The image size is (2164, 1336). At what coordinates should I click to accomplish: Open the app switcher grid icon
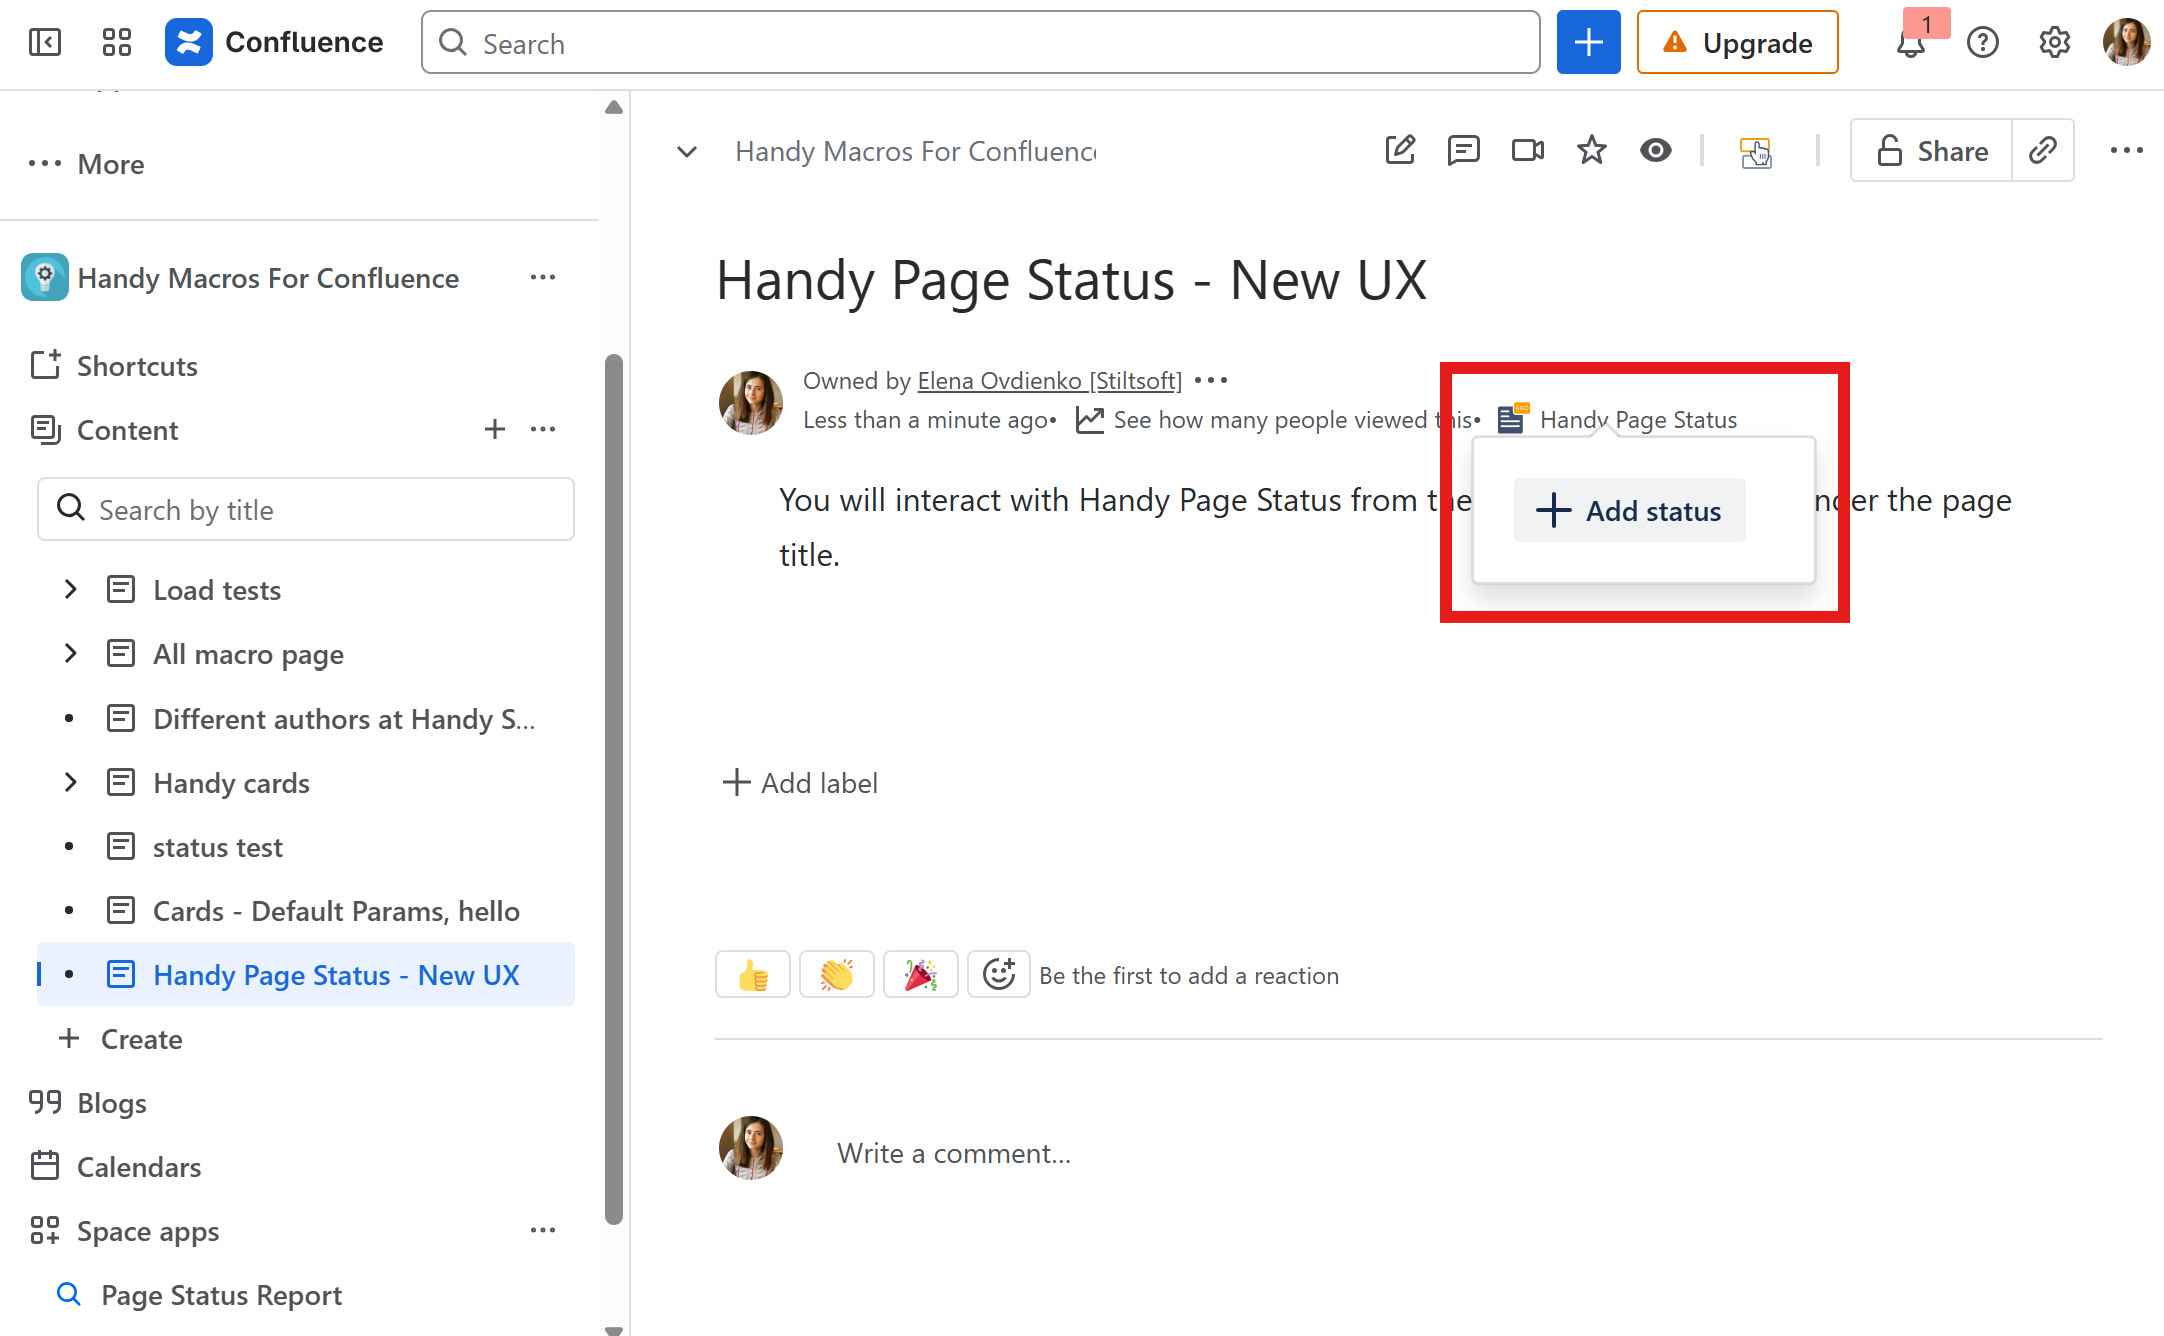[x=117, y=42]
